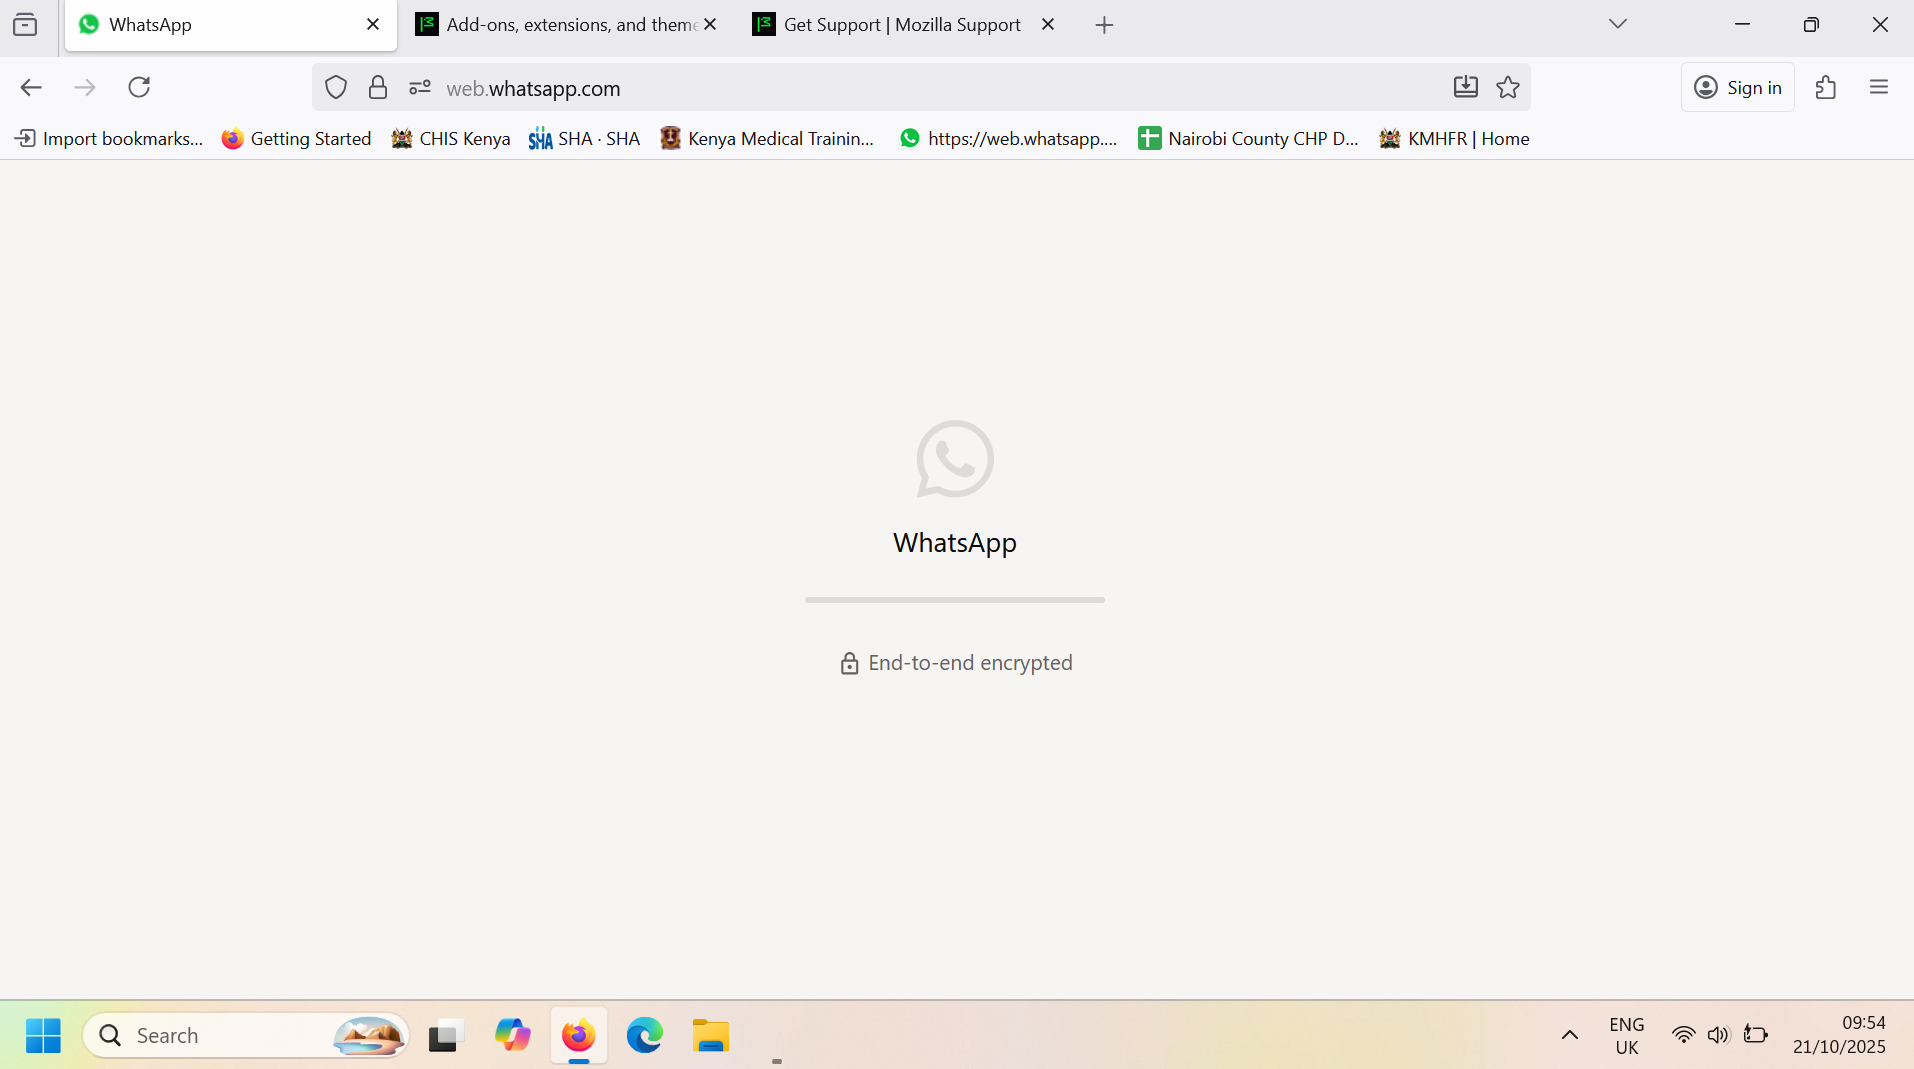Bookmark this page with star icon
The height and width of the screenshot is (1069, 1914).
click(x=1508, y=88)
